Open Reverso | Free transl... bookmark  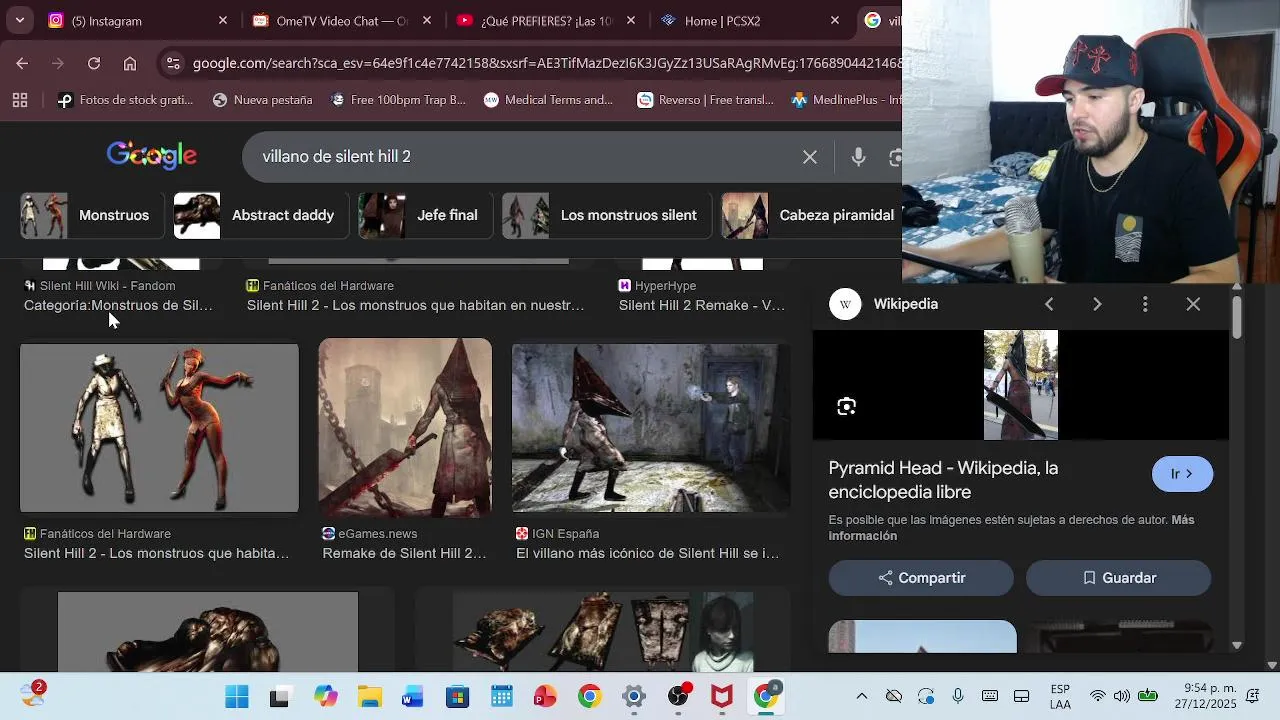tap(705, 100)
